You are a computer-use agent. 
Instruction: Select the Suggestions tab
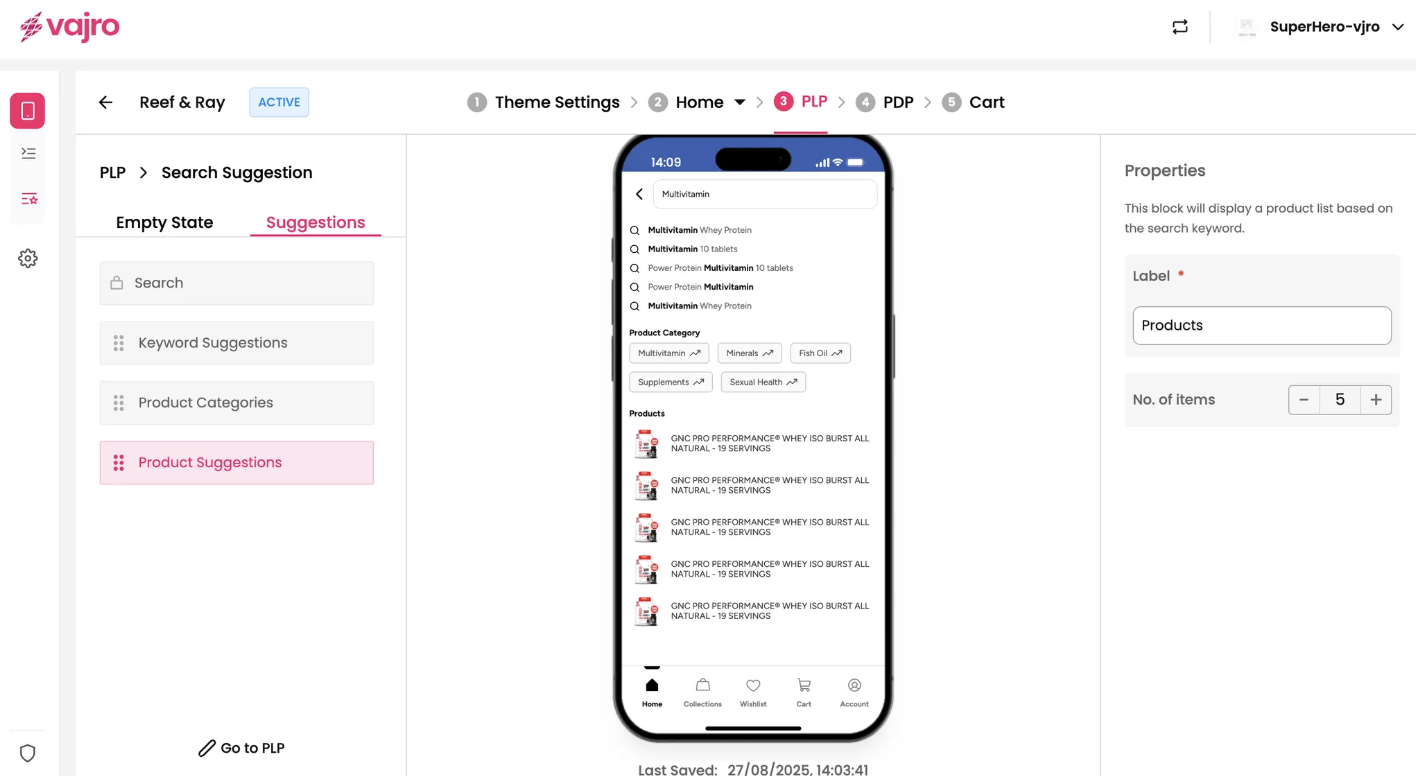point(315,222)
